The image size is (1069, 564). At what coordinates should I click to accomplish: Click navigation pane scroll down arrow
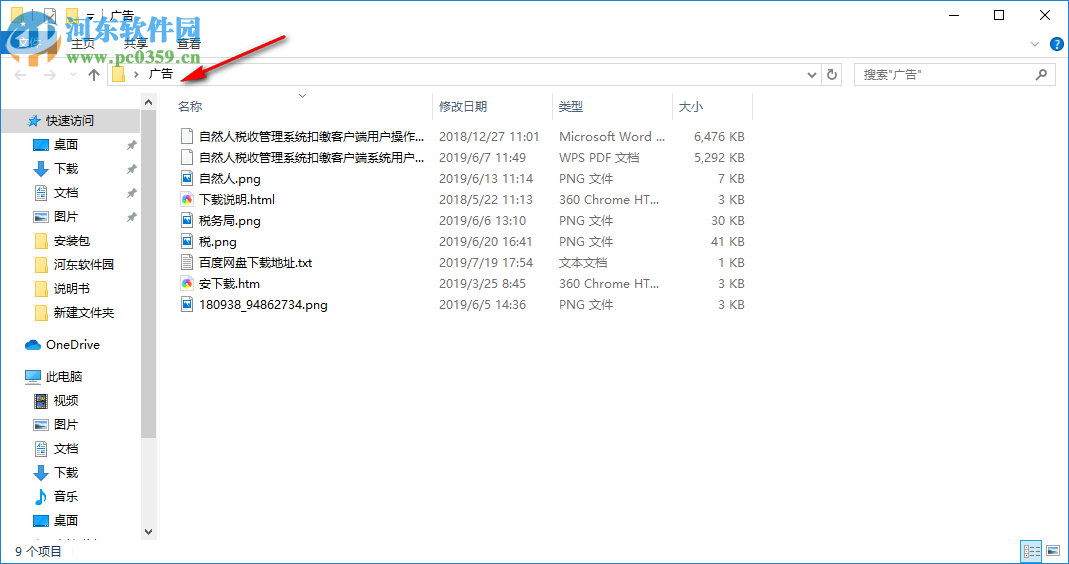pos(149,531)
